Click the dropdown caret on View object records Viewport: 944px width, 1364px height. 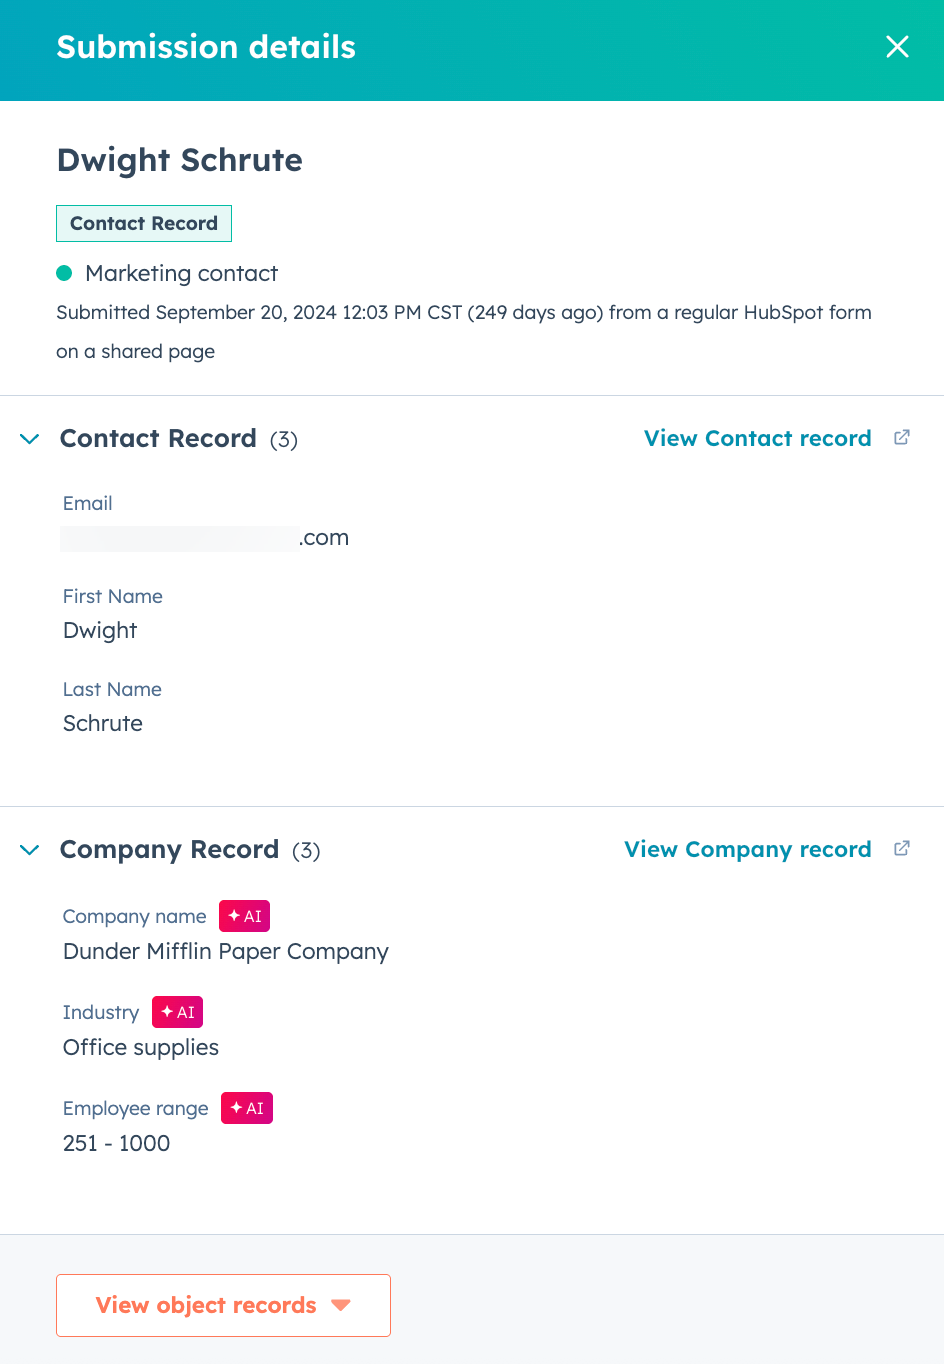point(341,1305)
